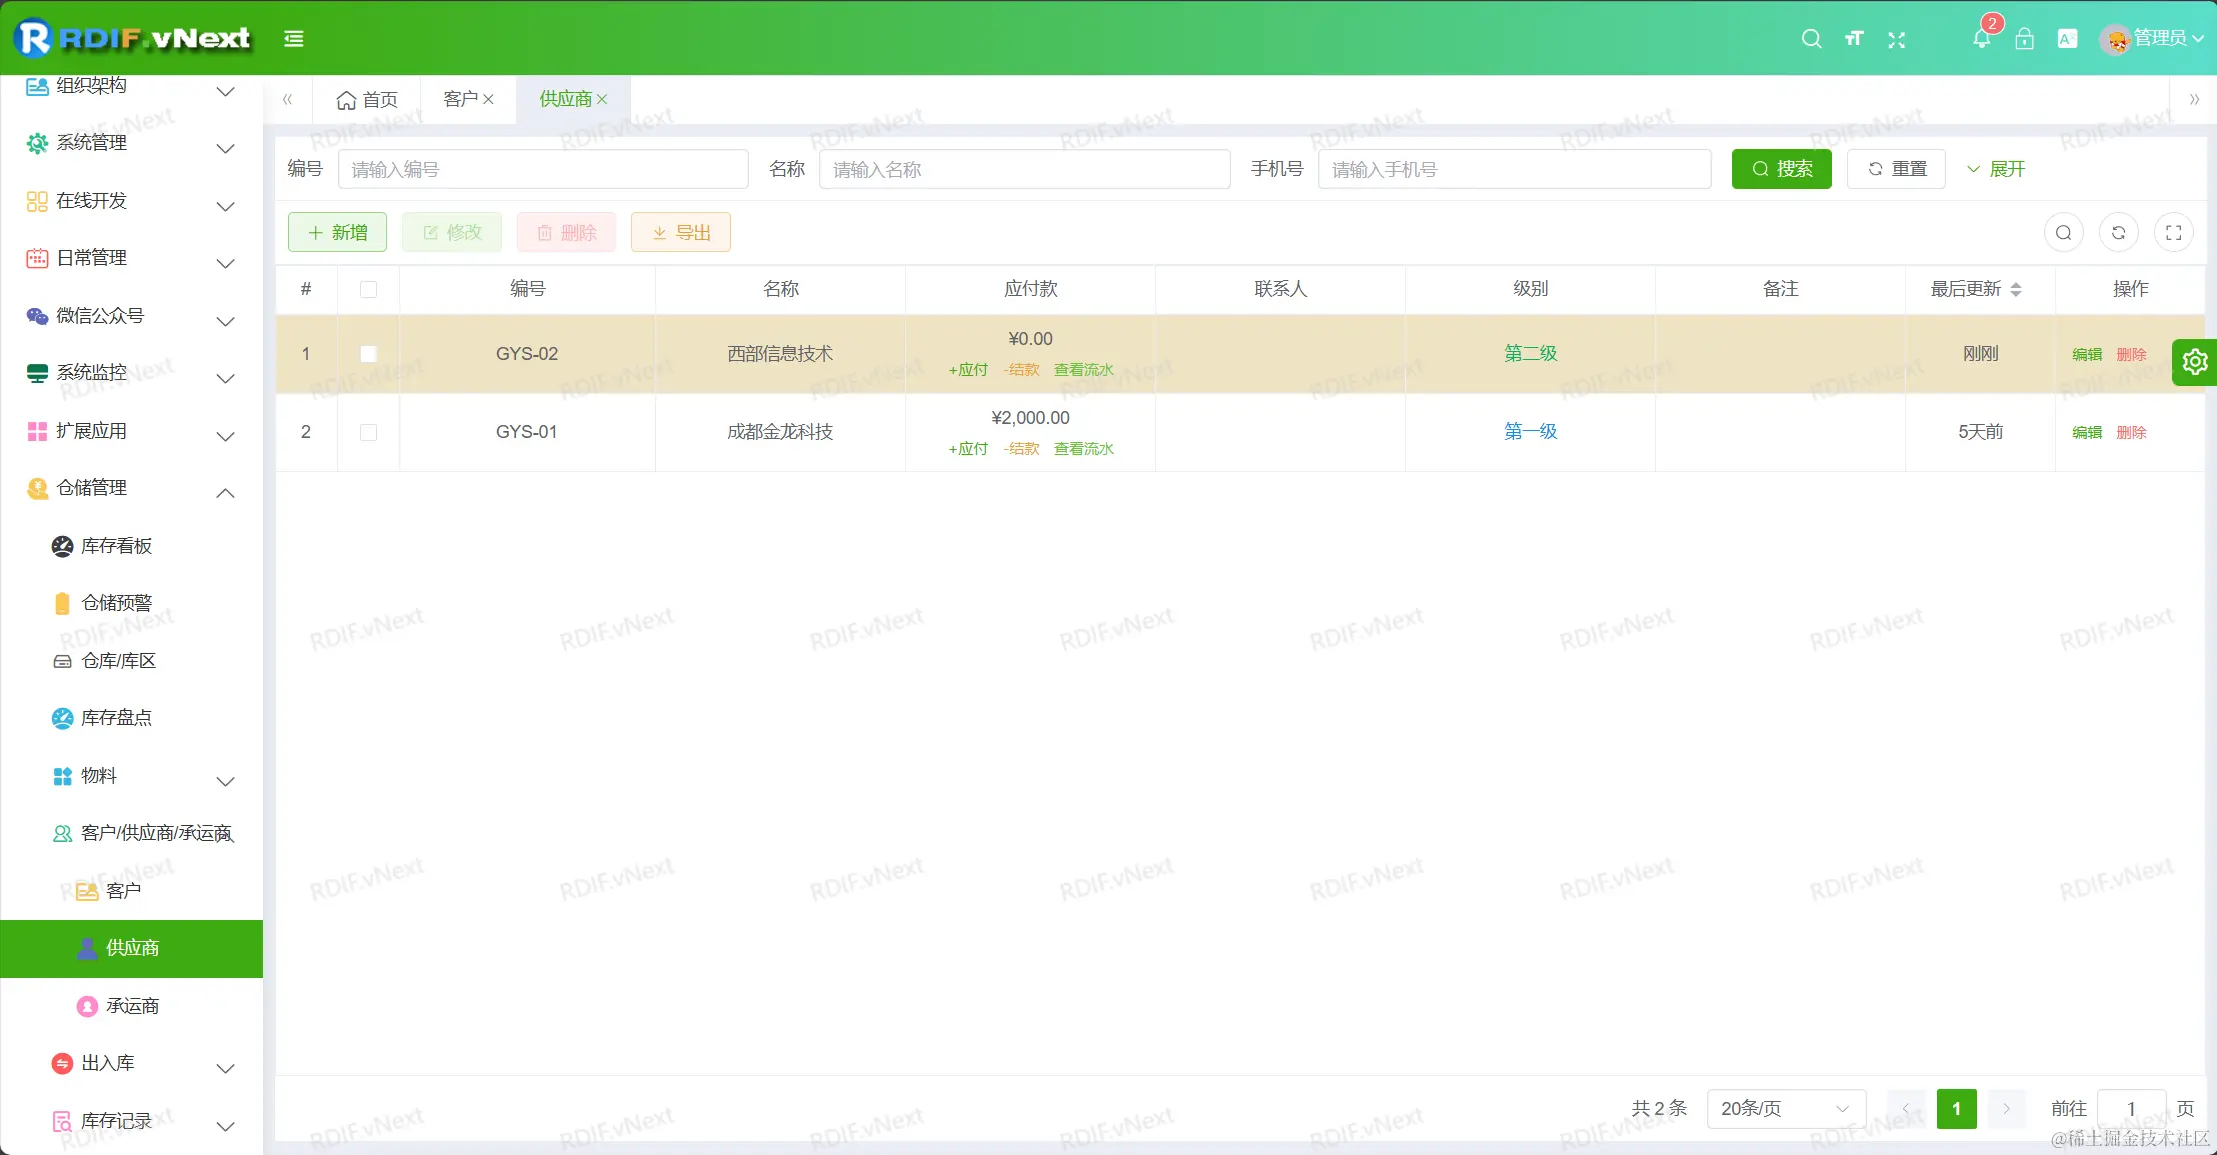Click the 请输入名称 input field
Screen dimensions: 2217x1155
(1024, 169)
